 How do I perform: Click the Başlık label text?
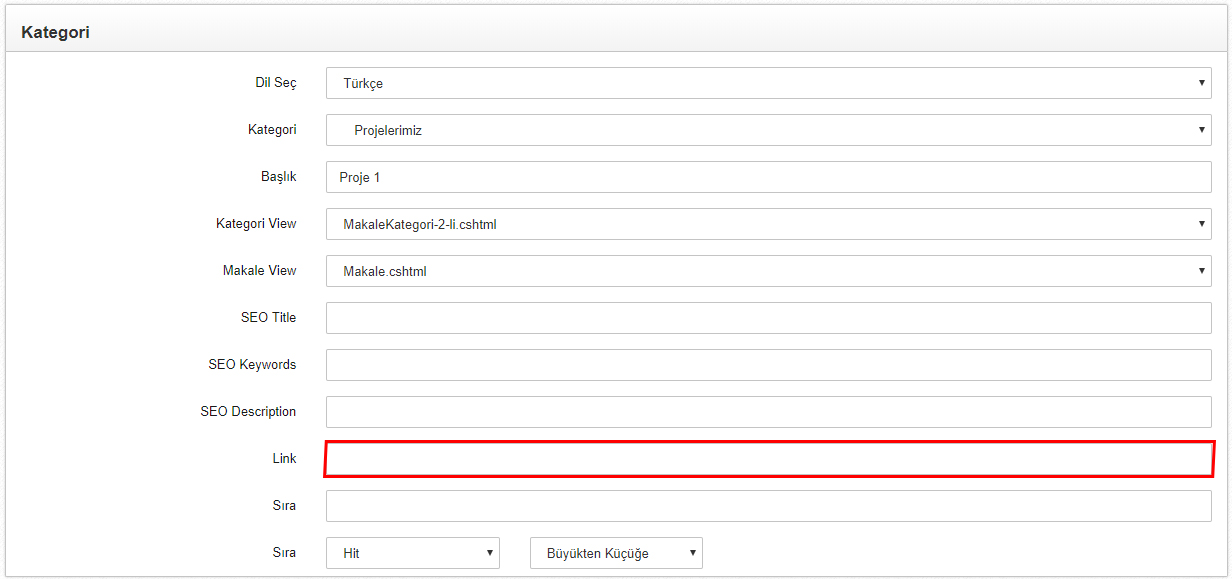279,176
